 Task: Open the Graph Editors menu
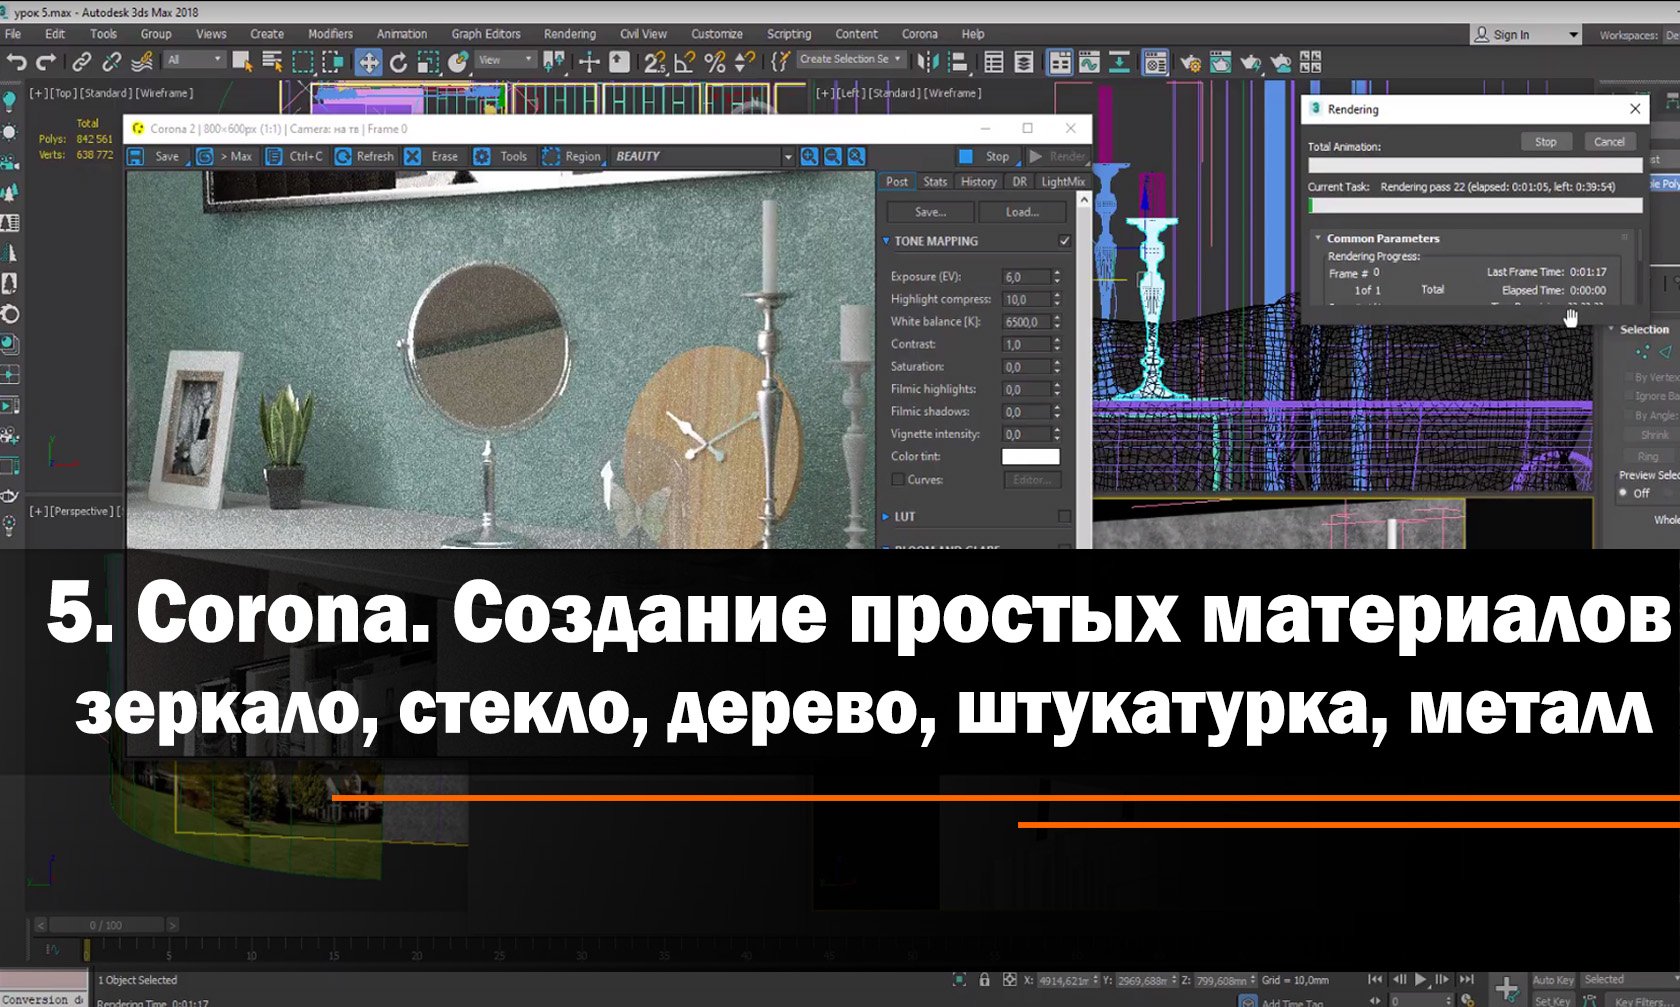(x=486, y=34)
